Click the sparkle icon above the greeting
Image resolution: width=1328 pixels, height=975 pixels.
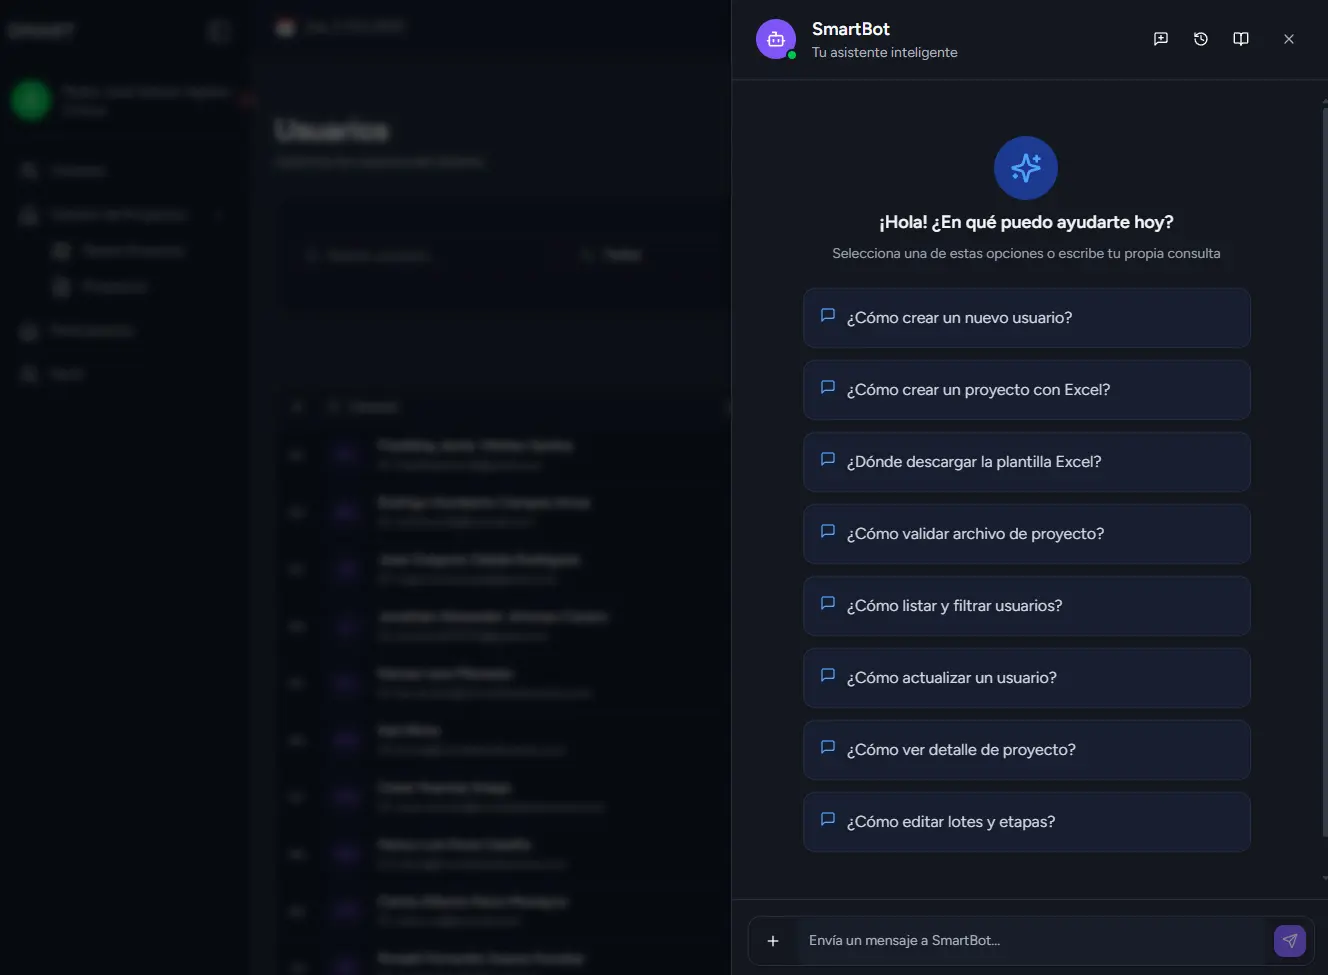click(x=1026, y=168)
